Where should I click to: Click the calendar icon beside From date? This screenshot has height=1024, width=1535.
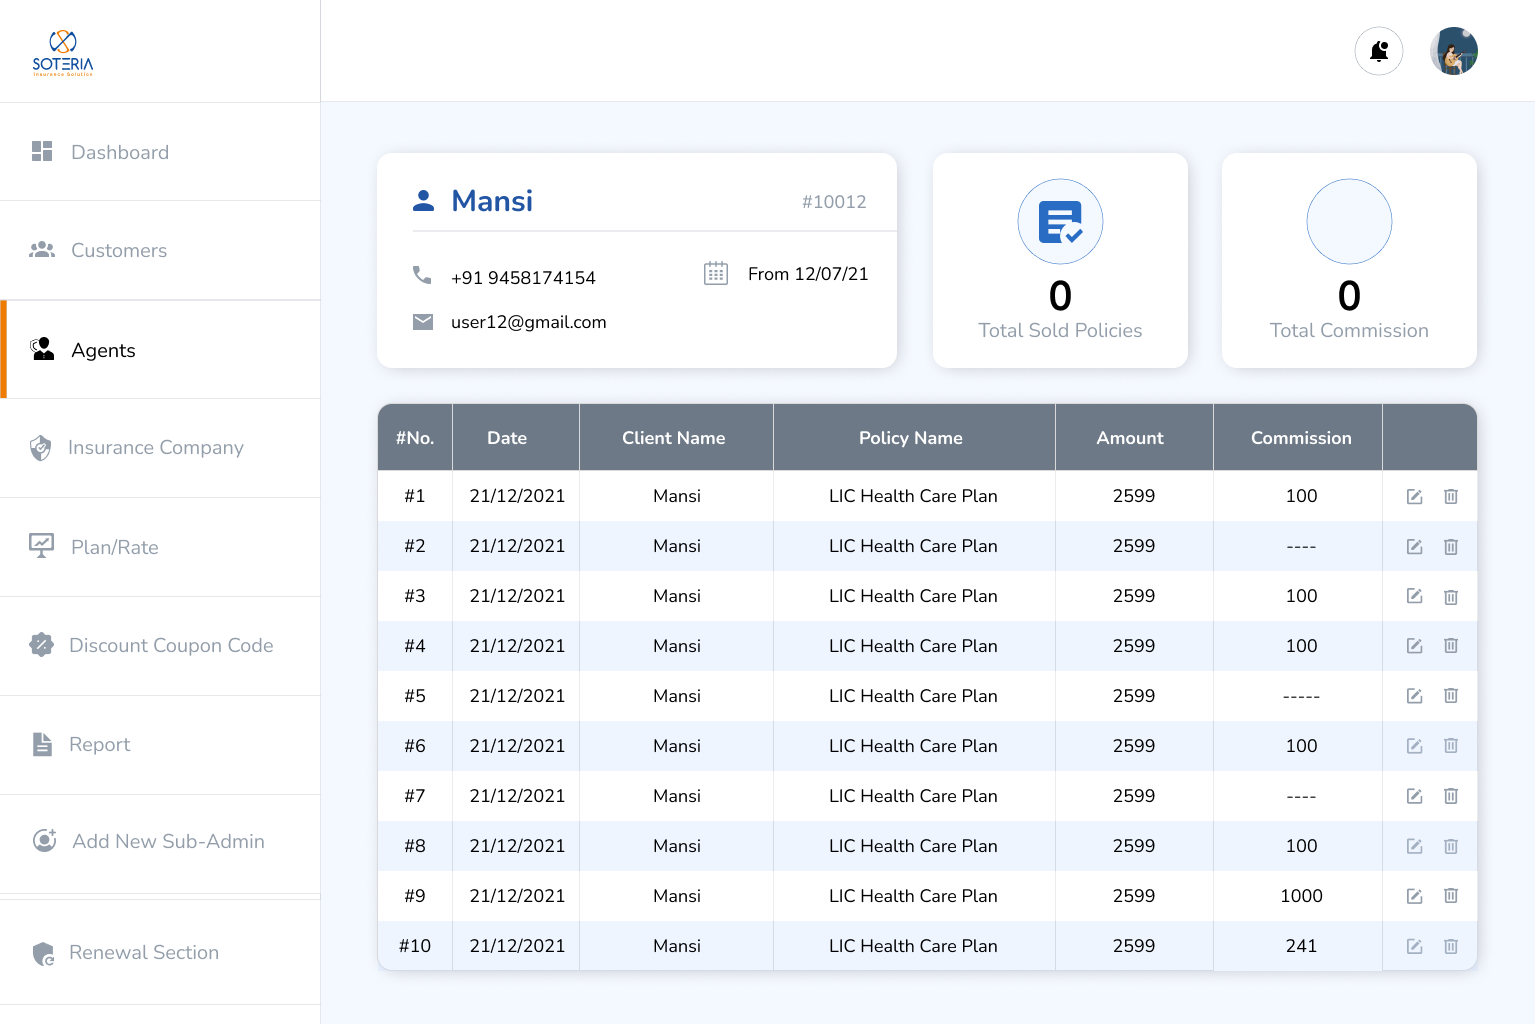coord(715,273)
